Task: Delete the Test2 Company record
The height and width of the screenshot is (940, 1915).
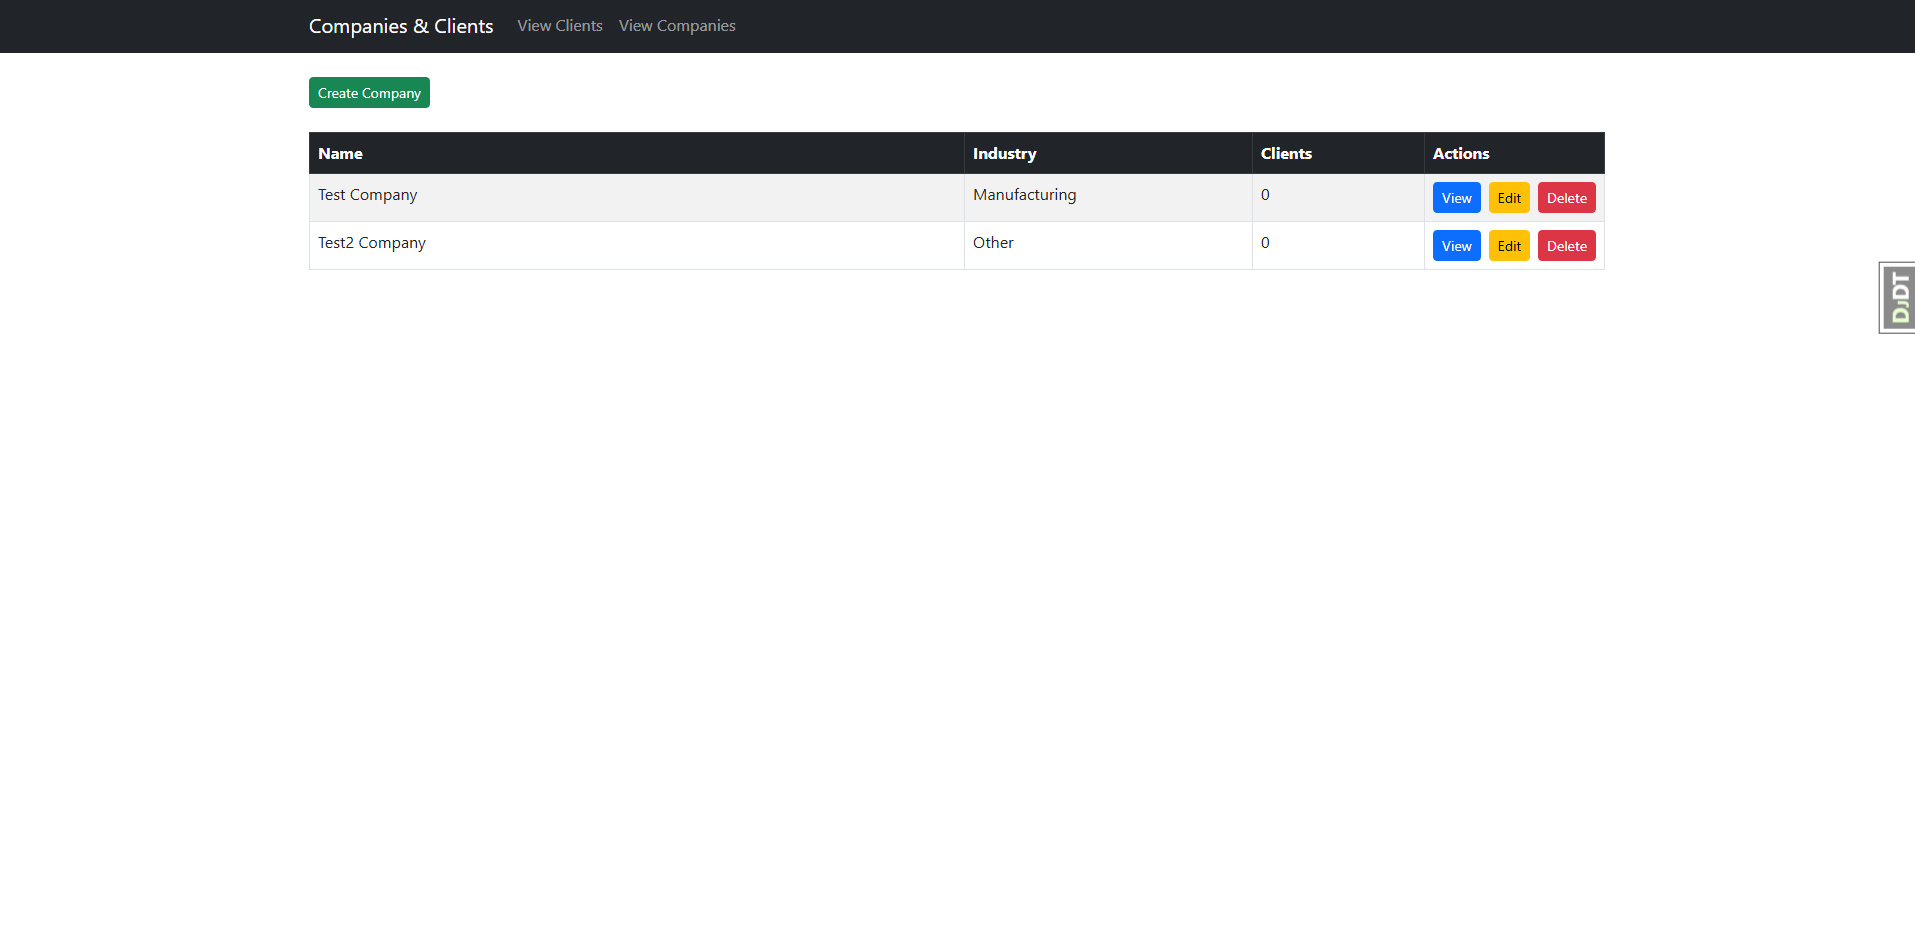Action: [x=1566, y=246]
